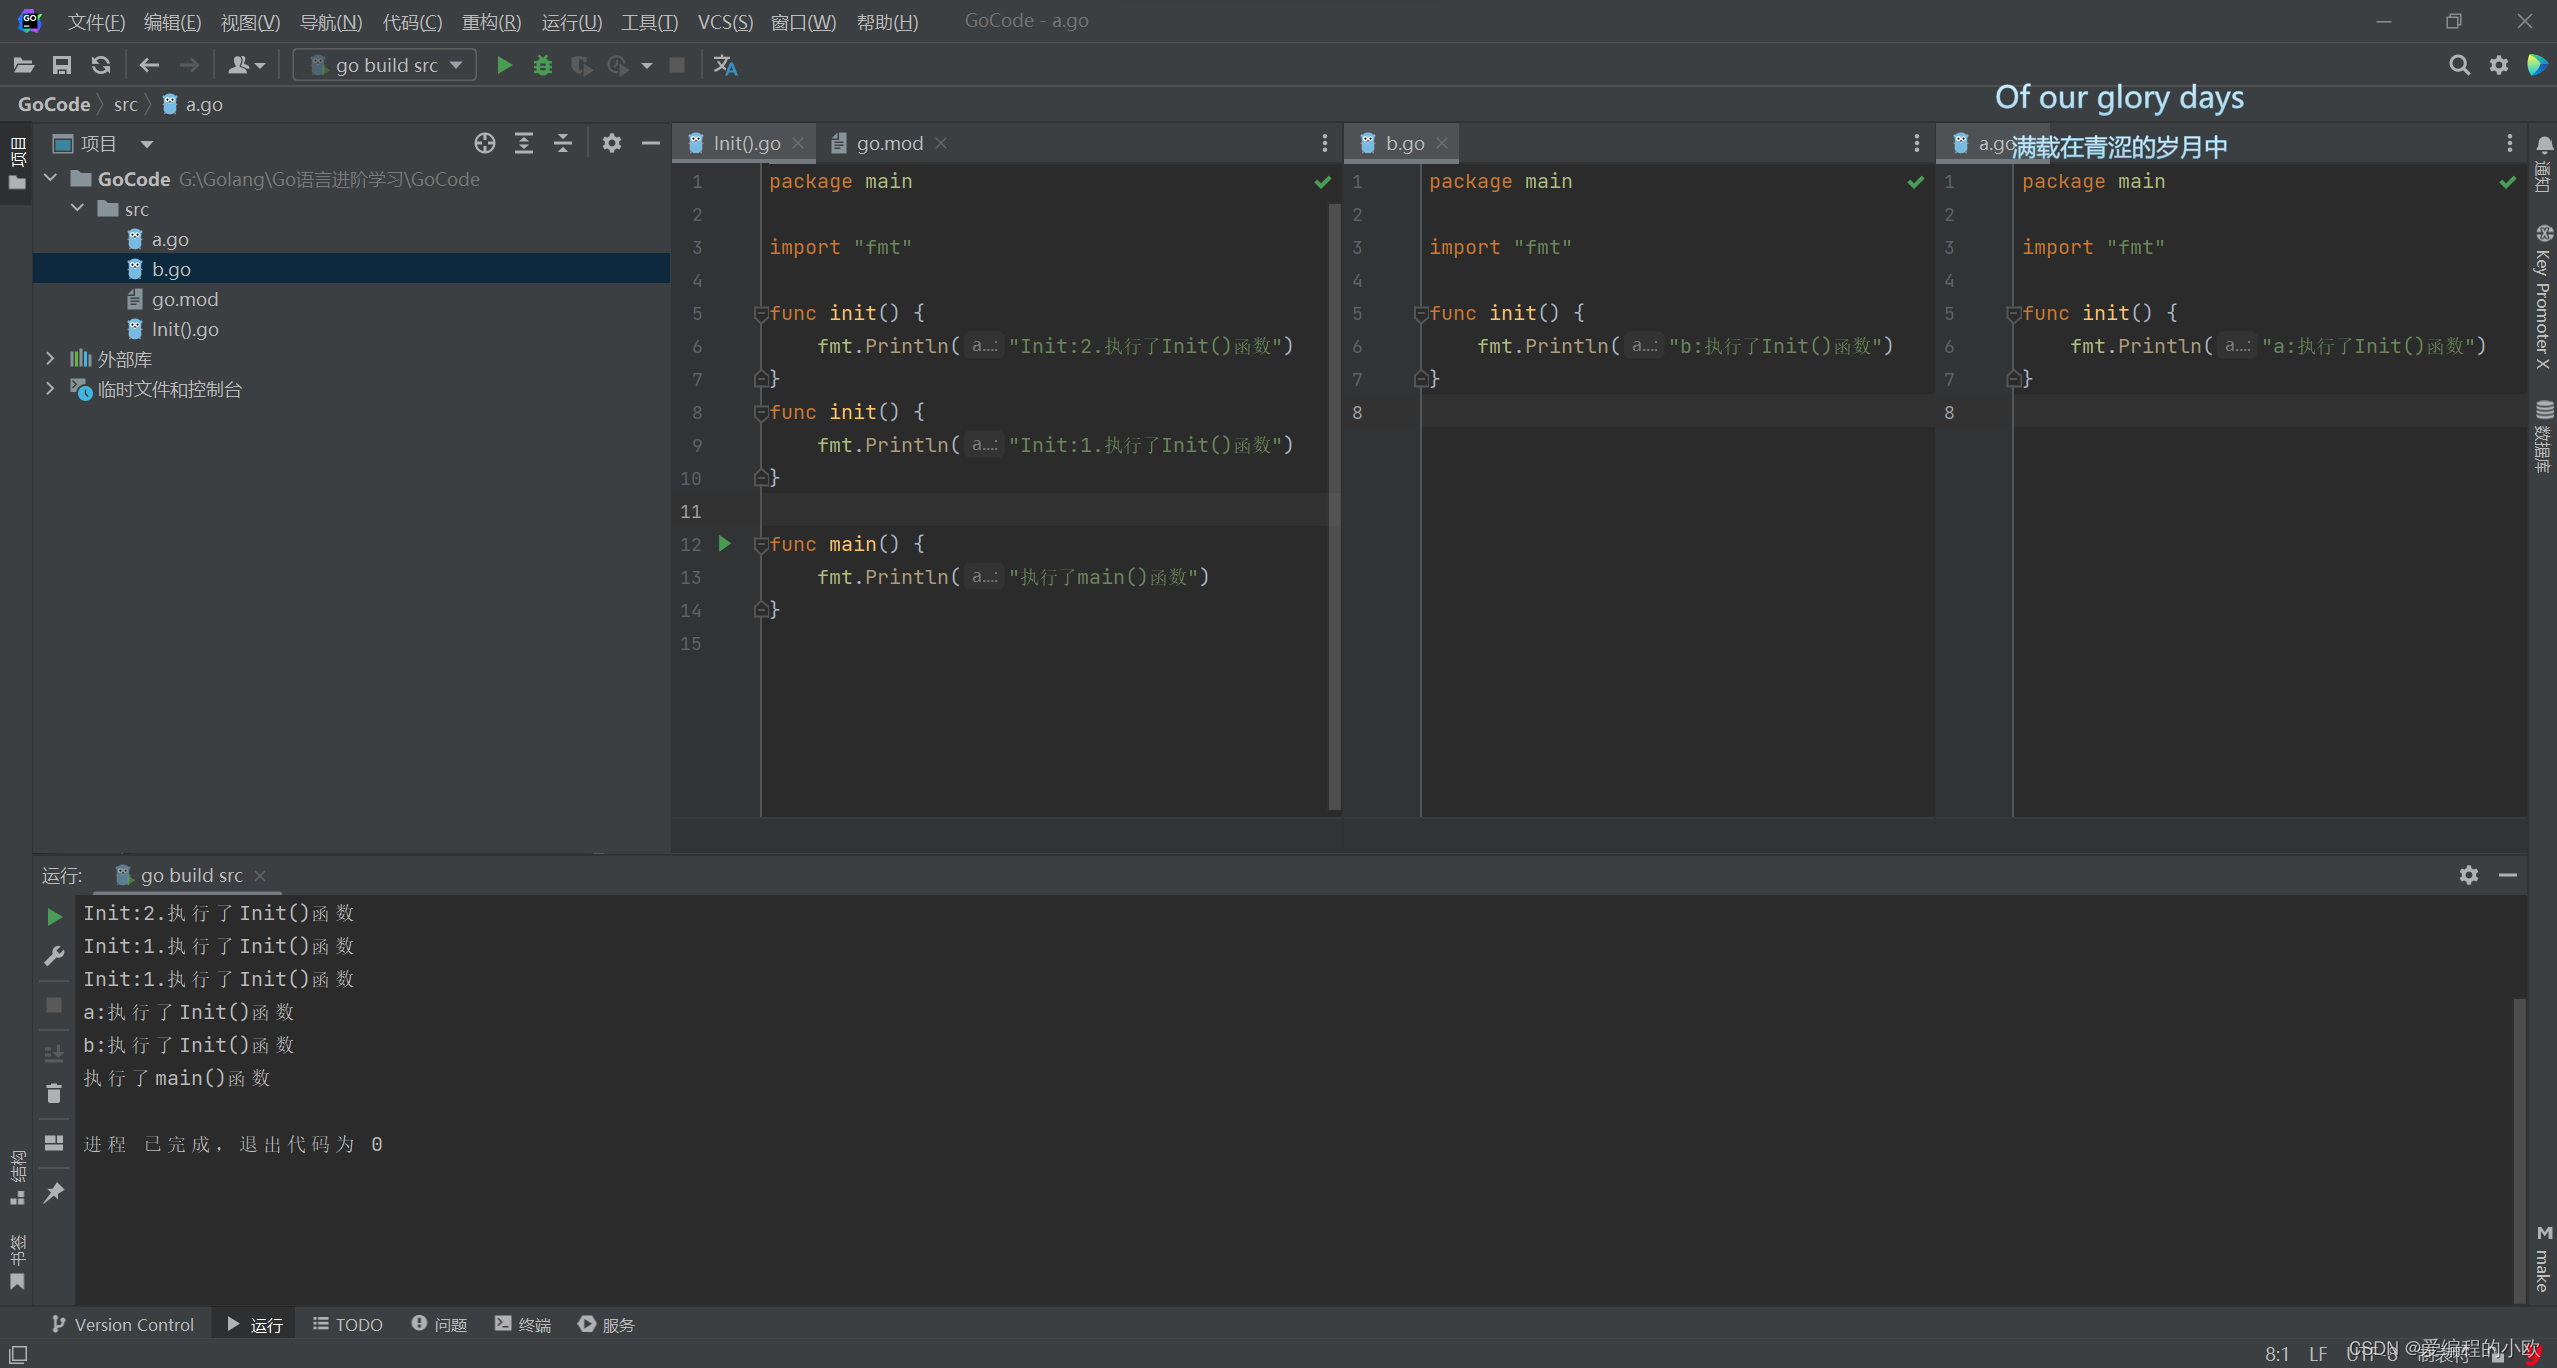Click the run console vertical scrollbar
This screenshot has width=2557, height=1368.
(2519, 1148)
